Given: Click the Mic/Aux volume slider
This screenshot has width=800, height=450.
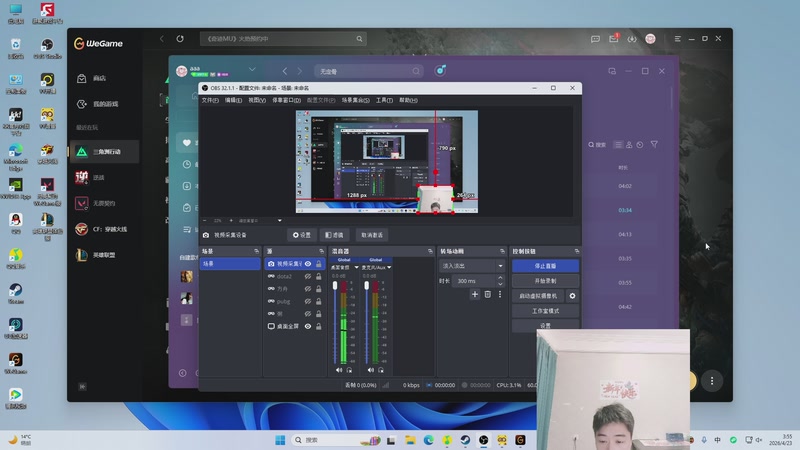Looking at the screenshot, I should coord(367,322).
